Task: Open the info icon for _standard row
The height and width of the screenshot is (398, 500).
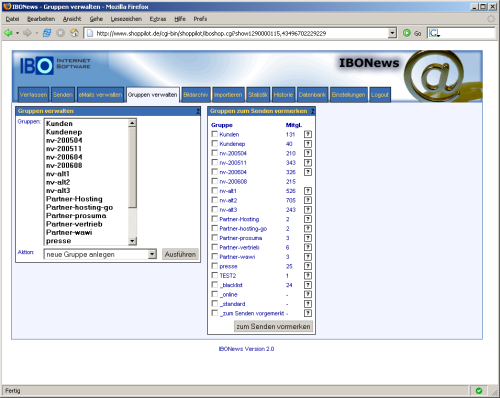Action: tap(308, 304)
